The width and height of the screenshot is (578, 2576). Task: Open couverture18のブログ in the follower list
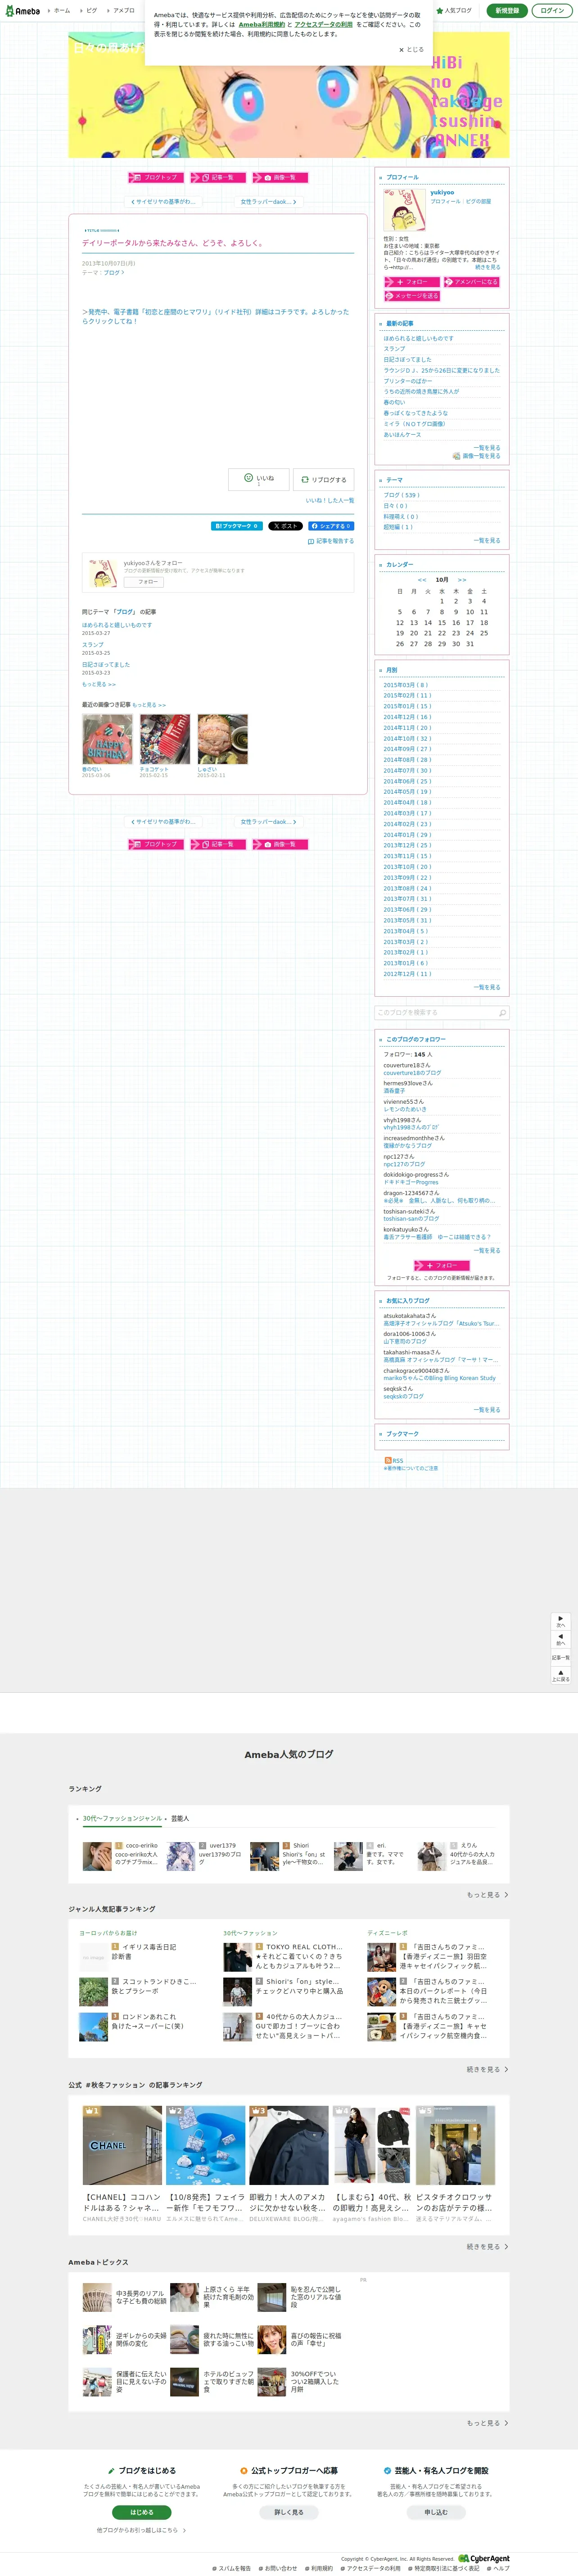click(412, 1073)
